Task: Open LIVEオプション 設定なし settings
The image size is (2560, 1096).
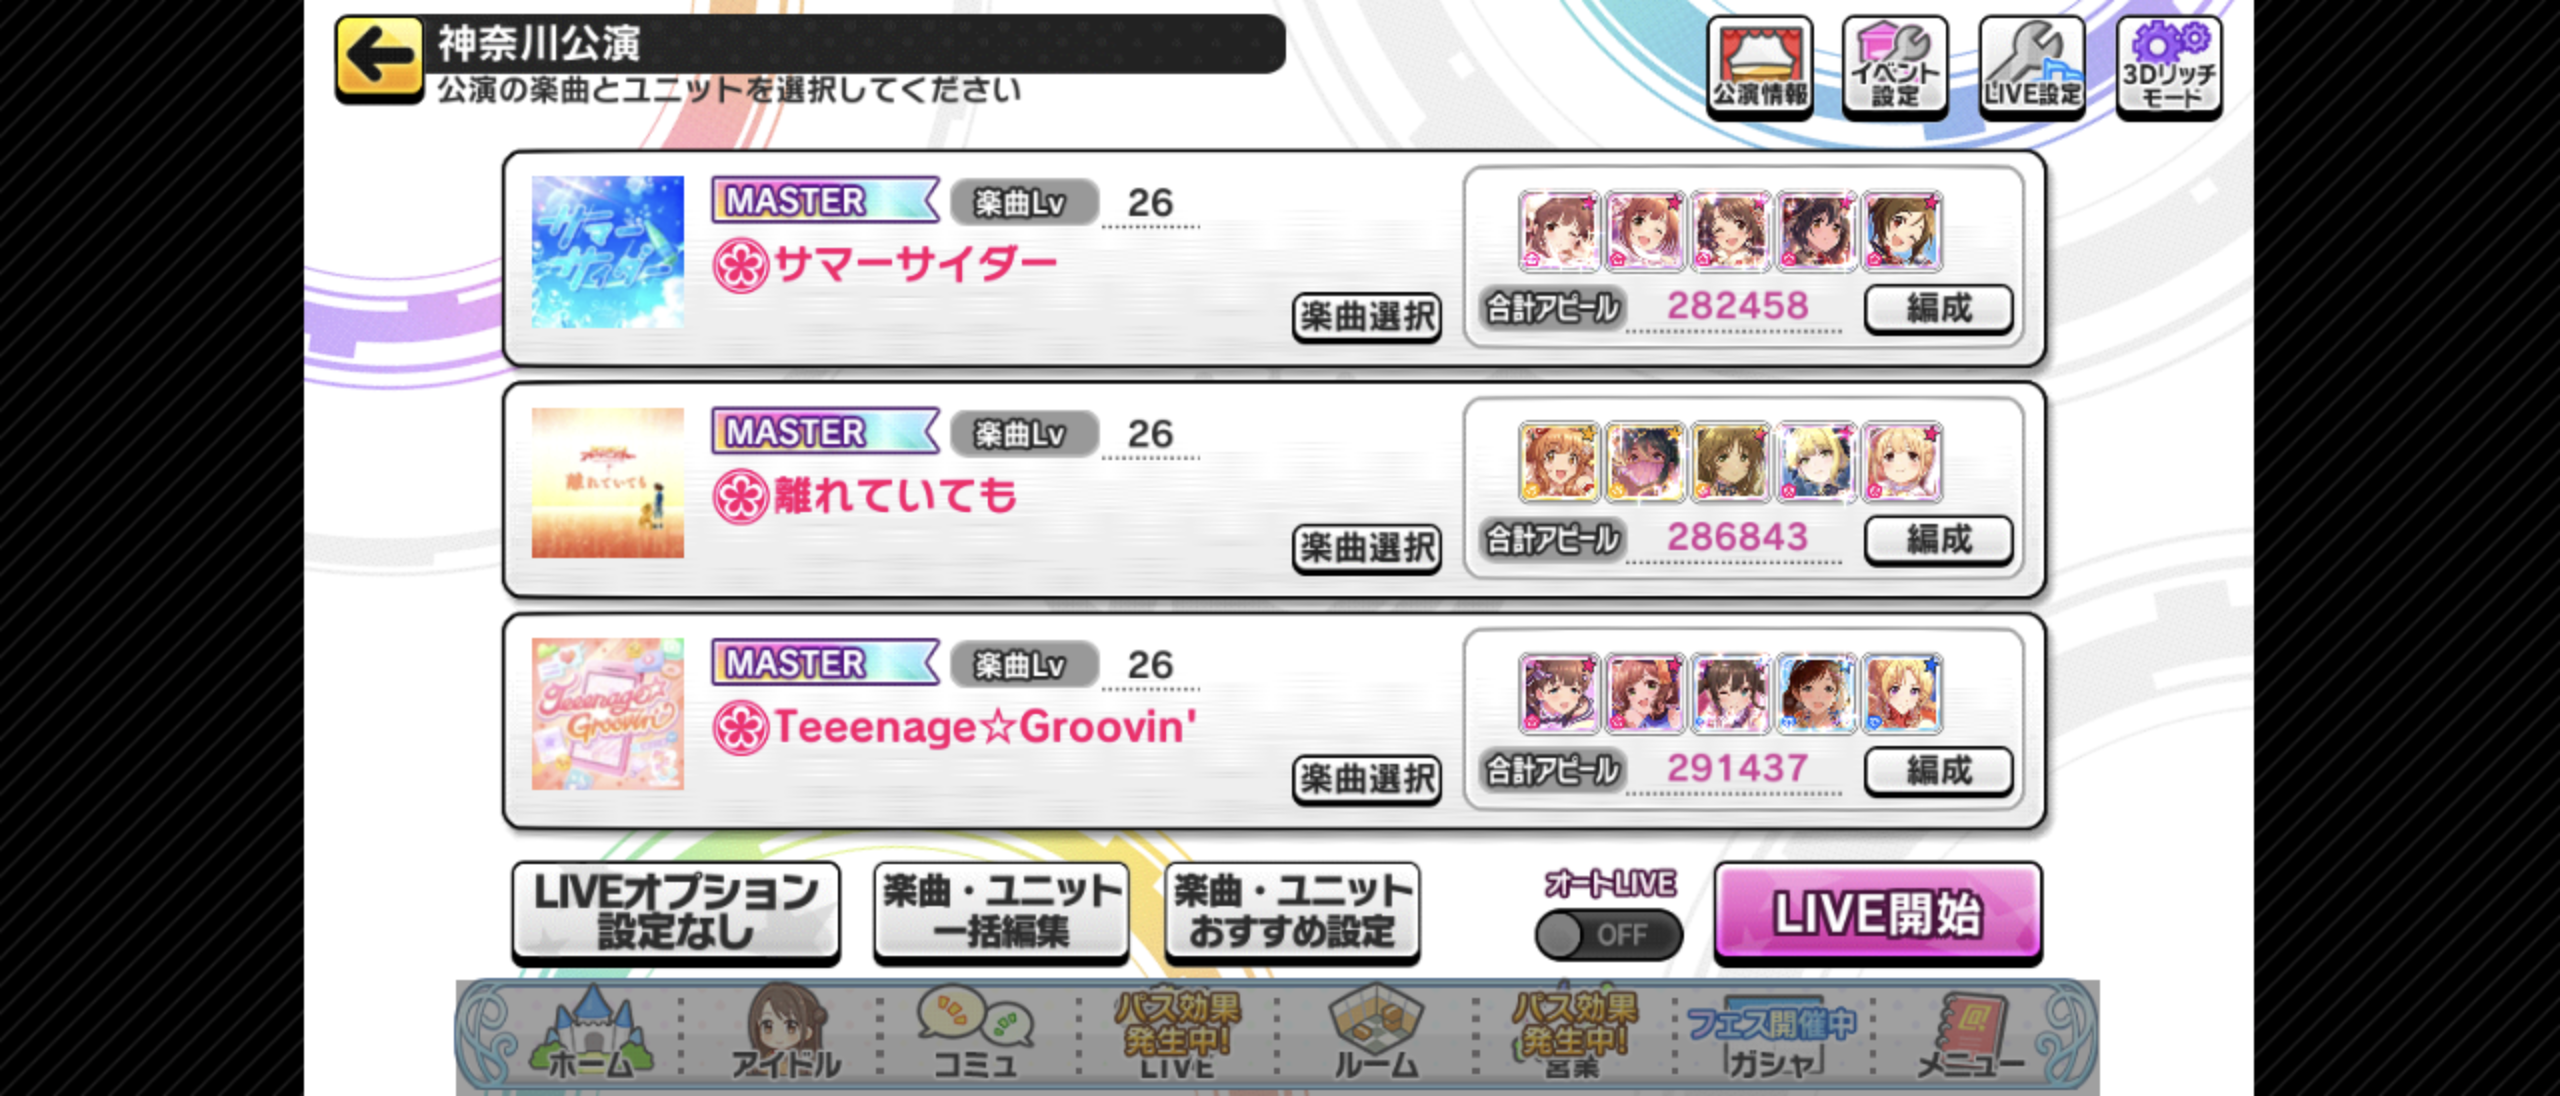Action: pos(676,913)
